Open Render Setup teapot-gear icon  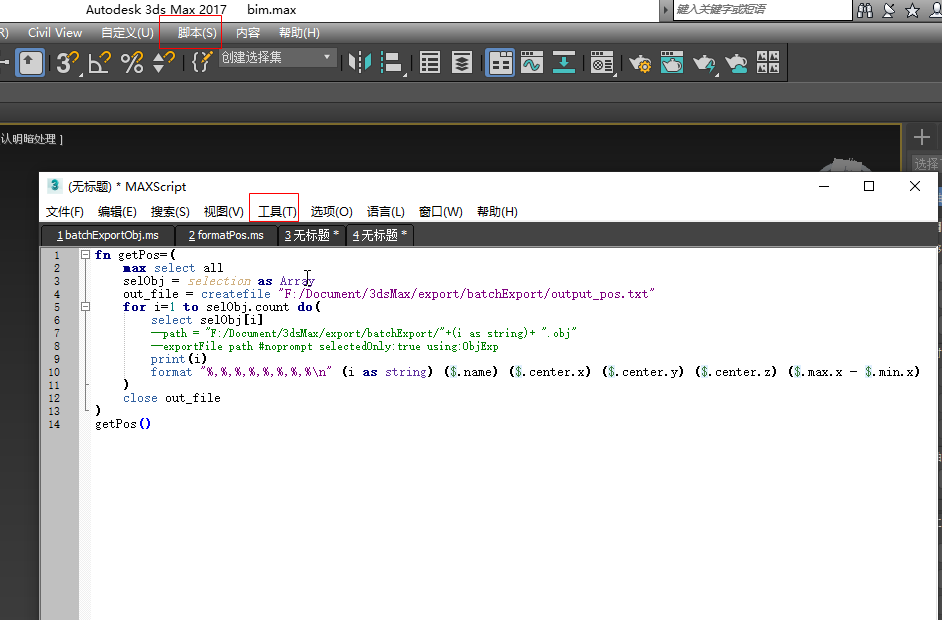click(640, 62)
